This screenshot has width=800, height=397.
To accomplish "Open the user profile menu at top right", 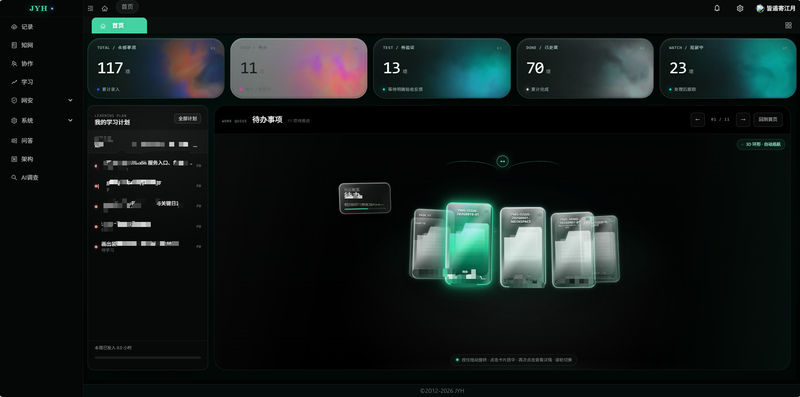I will click(775, 8).
